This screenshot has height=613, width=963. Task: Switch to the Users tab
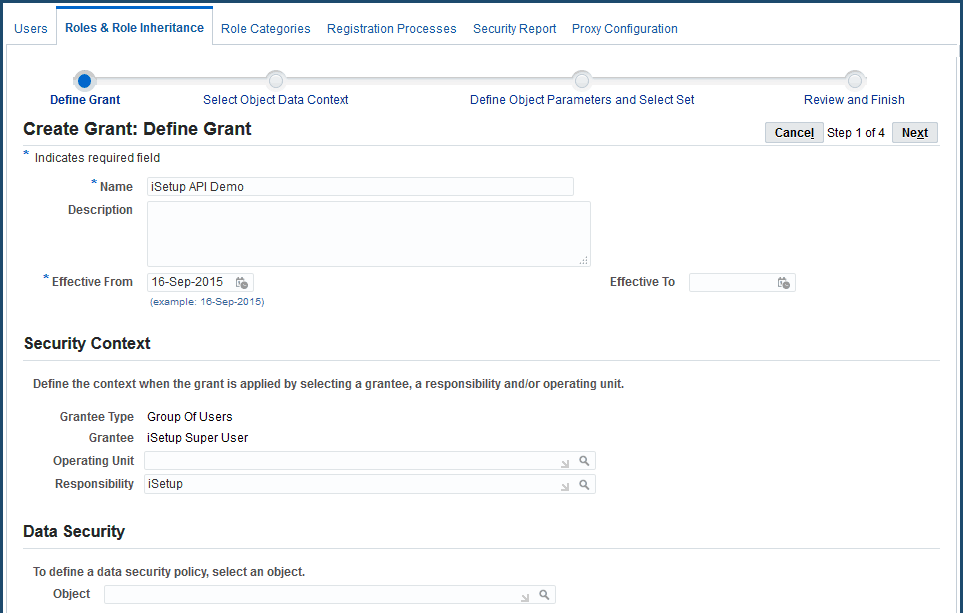(x=31, y=29)
